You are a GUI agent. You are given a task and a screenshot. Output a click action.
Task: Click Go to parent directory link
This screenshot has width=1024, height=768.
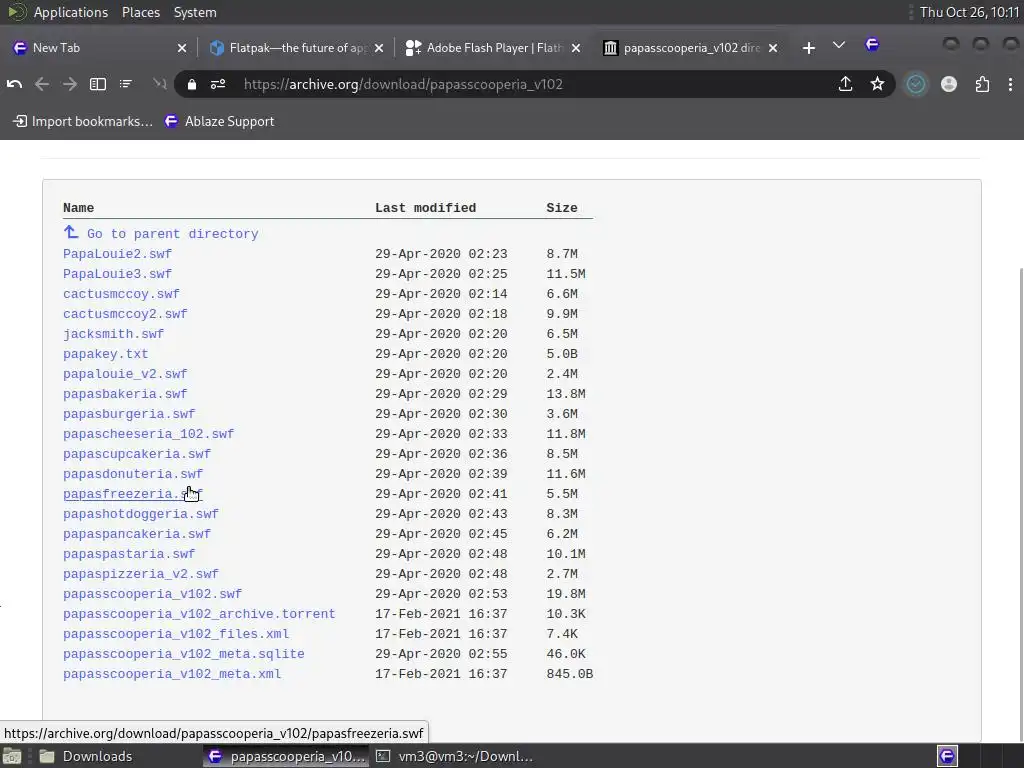(x=161, y=233)
